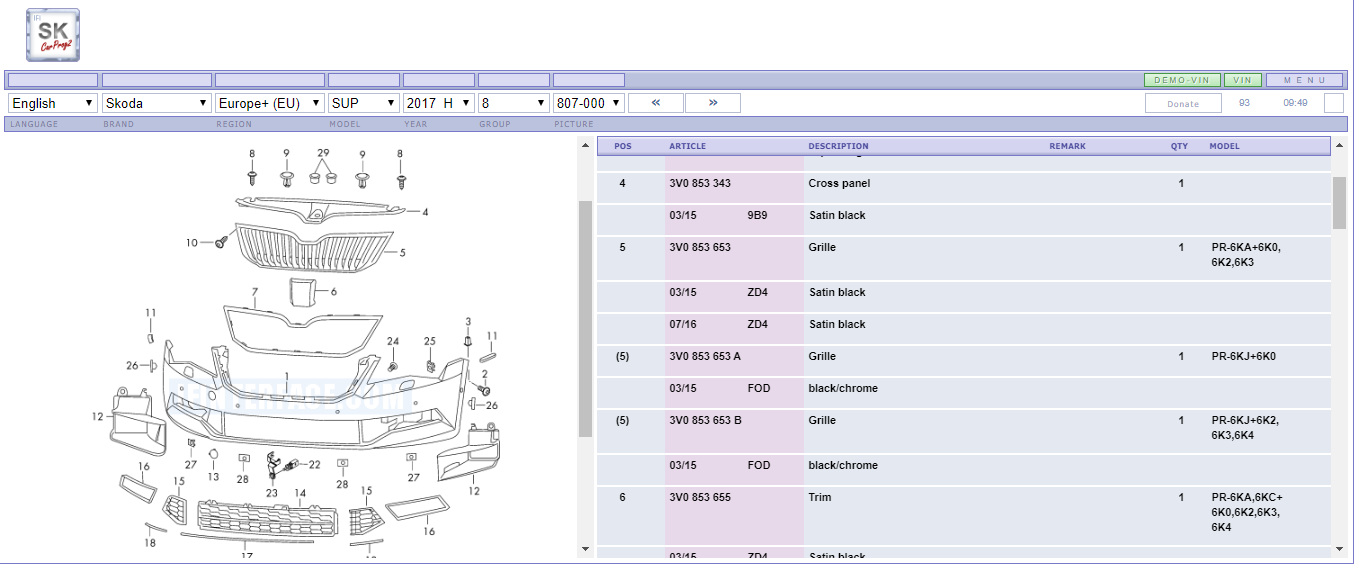Click the empty box beside 09:49

click(x=1333, y=103)
